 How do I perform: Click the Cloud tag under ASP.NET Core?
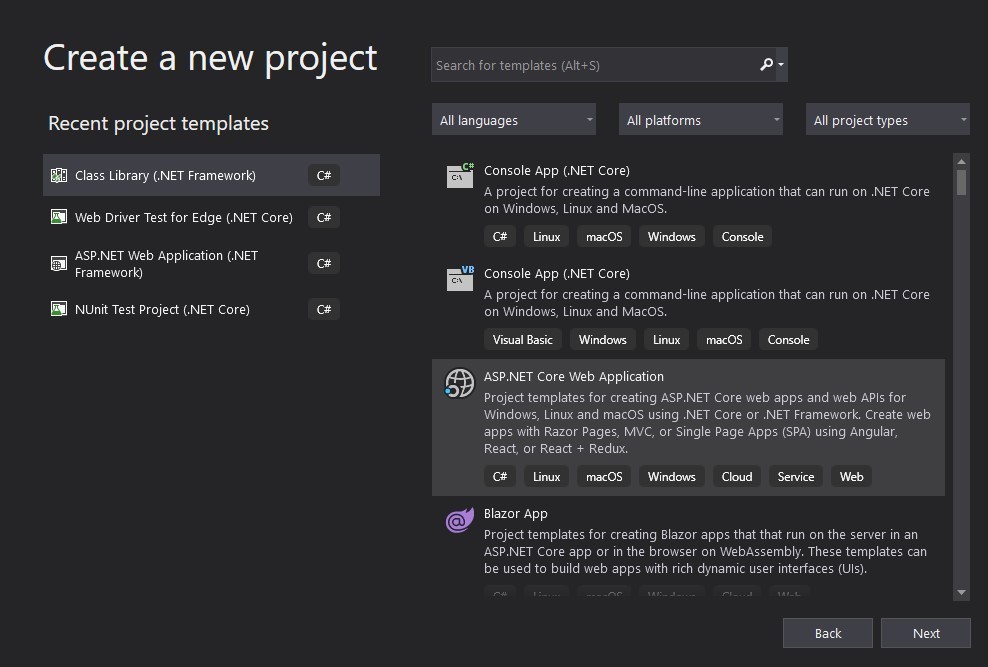[x=737, y=477]
